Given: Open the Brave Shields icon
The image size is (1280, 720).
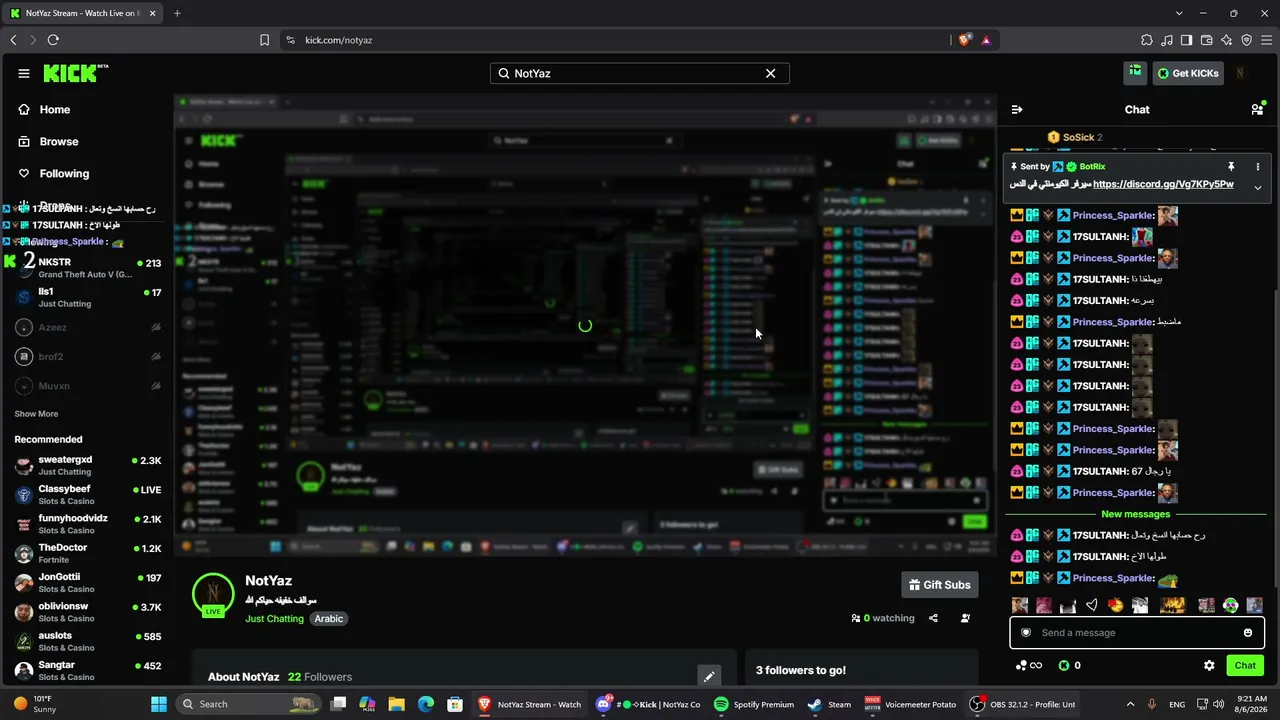Looking at the screenshot, I should [x=964, y=40].
